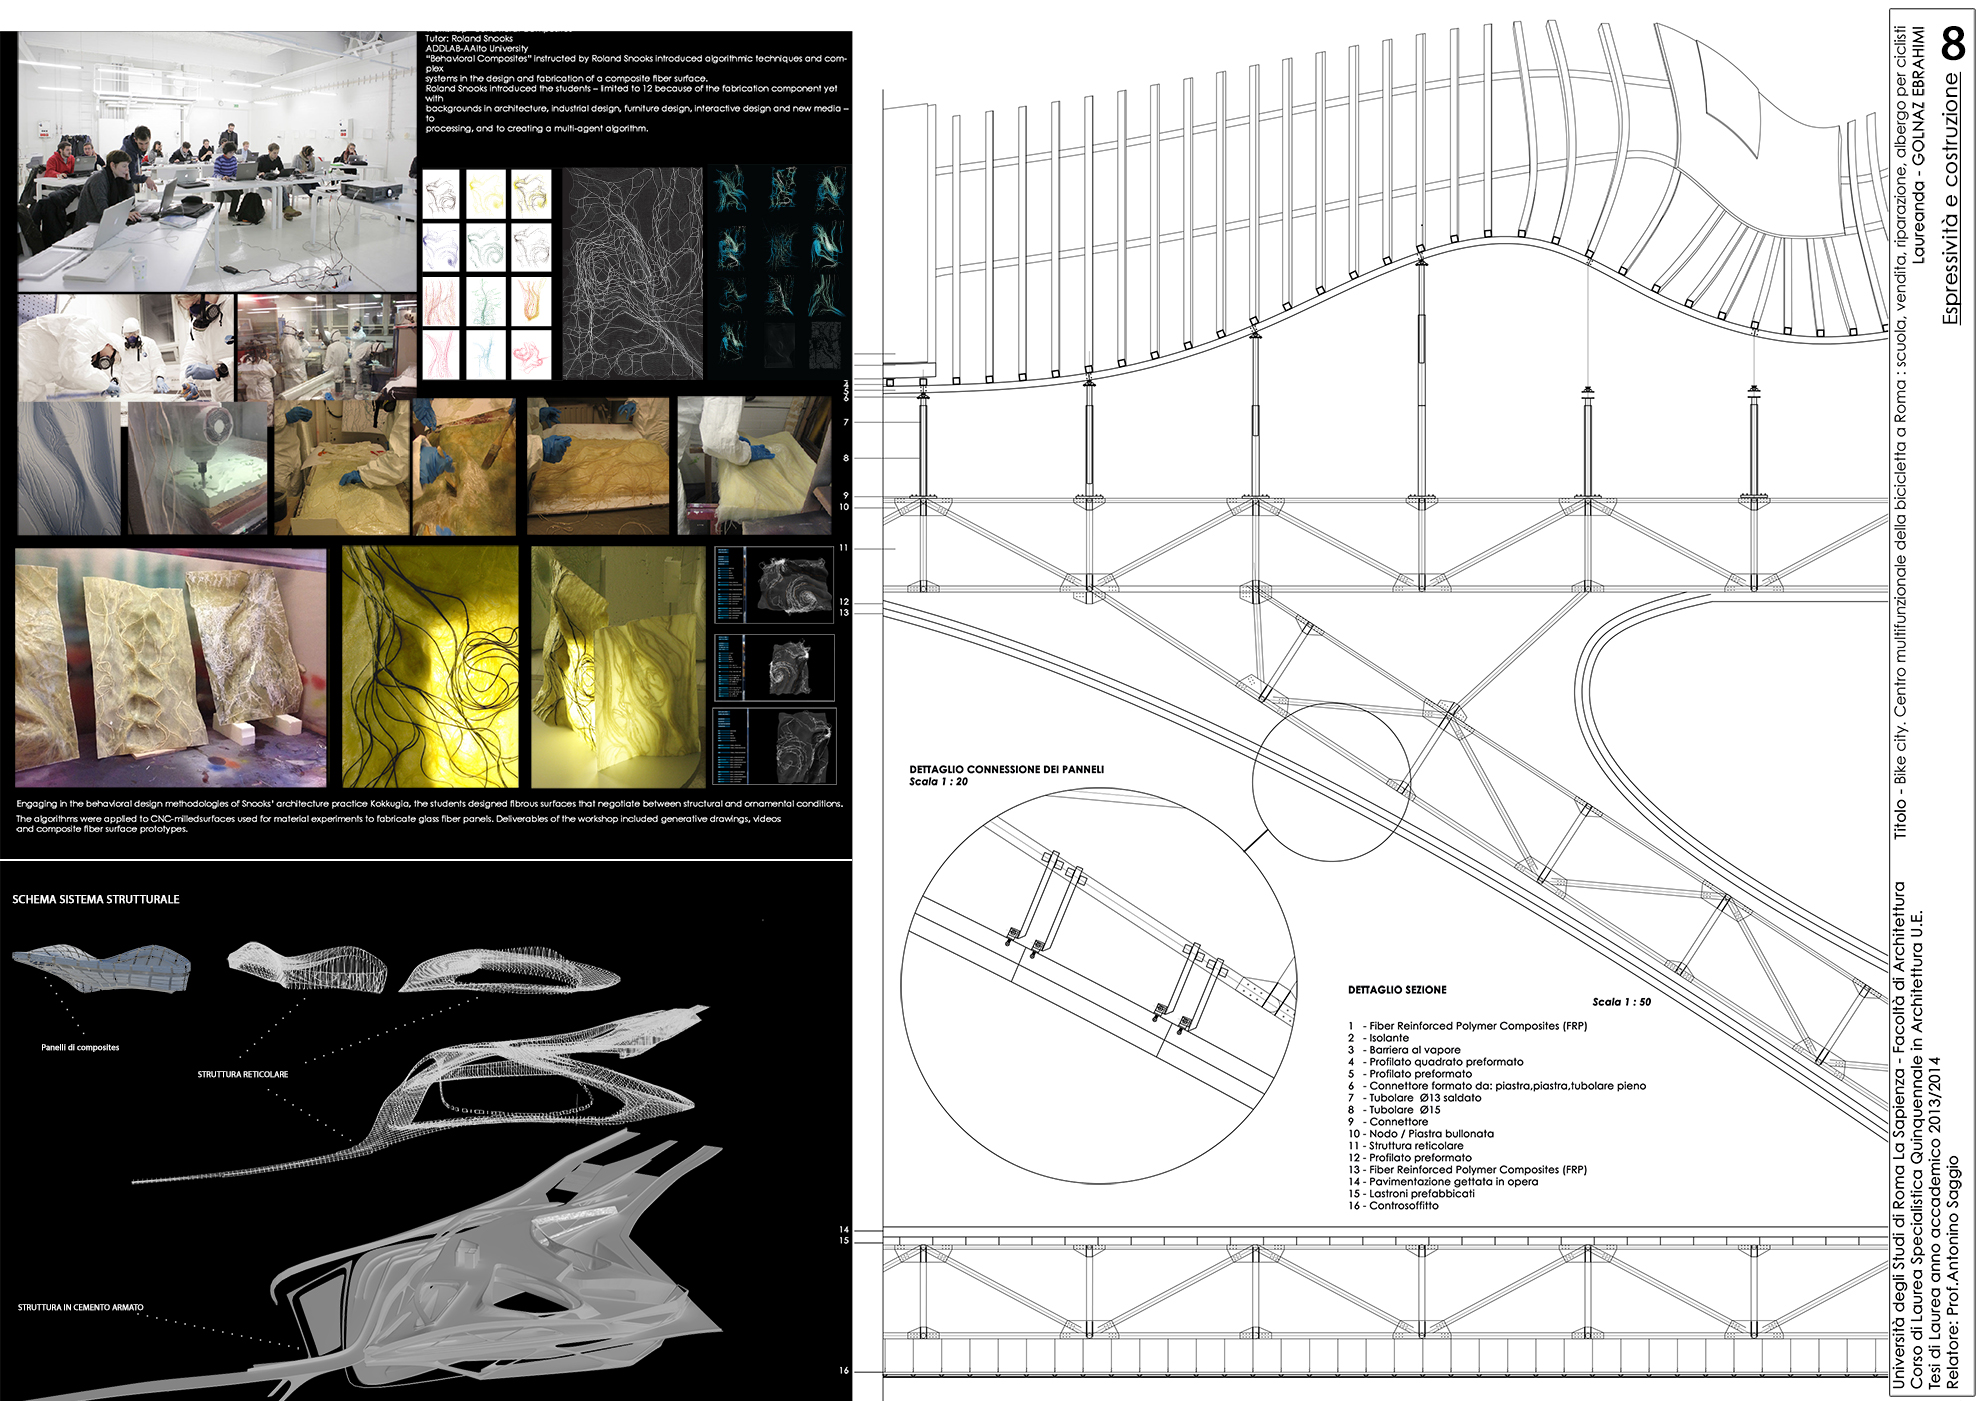Image resolution: width=1984 pixels, height=1401 pixels.
Task: Click the DETTAGLIO SEZIONE heading
Action: click(x=1396, y=990)
